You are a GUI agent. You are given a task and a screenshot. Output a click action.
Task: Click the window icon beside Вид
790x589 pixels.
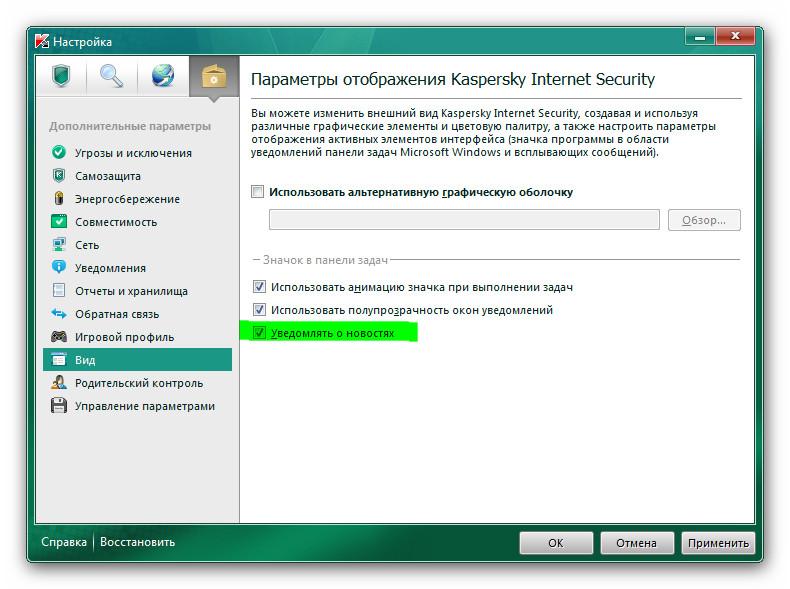tap(59, 359)
